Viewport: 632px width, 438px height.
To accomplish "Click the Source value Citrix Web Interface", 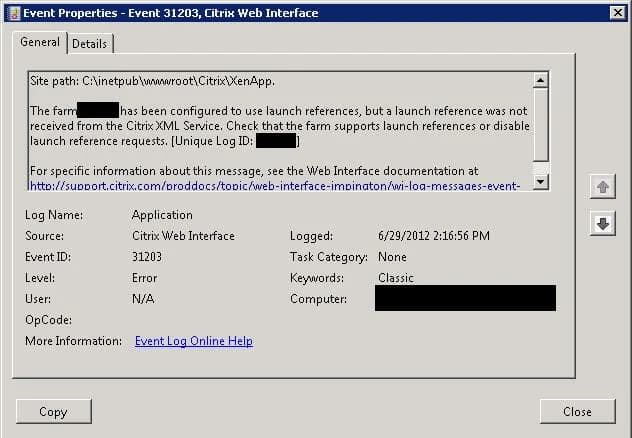I will [183, 236].
